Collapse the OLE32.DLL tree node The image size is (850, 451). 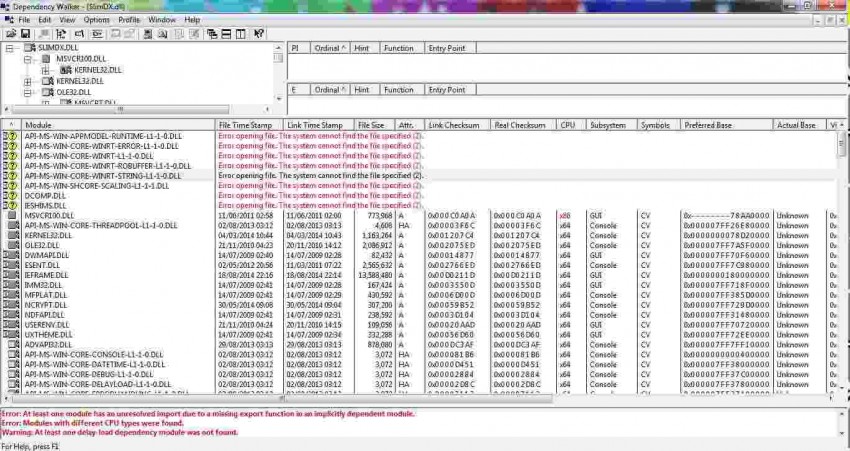click(x=29, y=92)
